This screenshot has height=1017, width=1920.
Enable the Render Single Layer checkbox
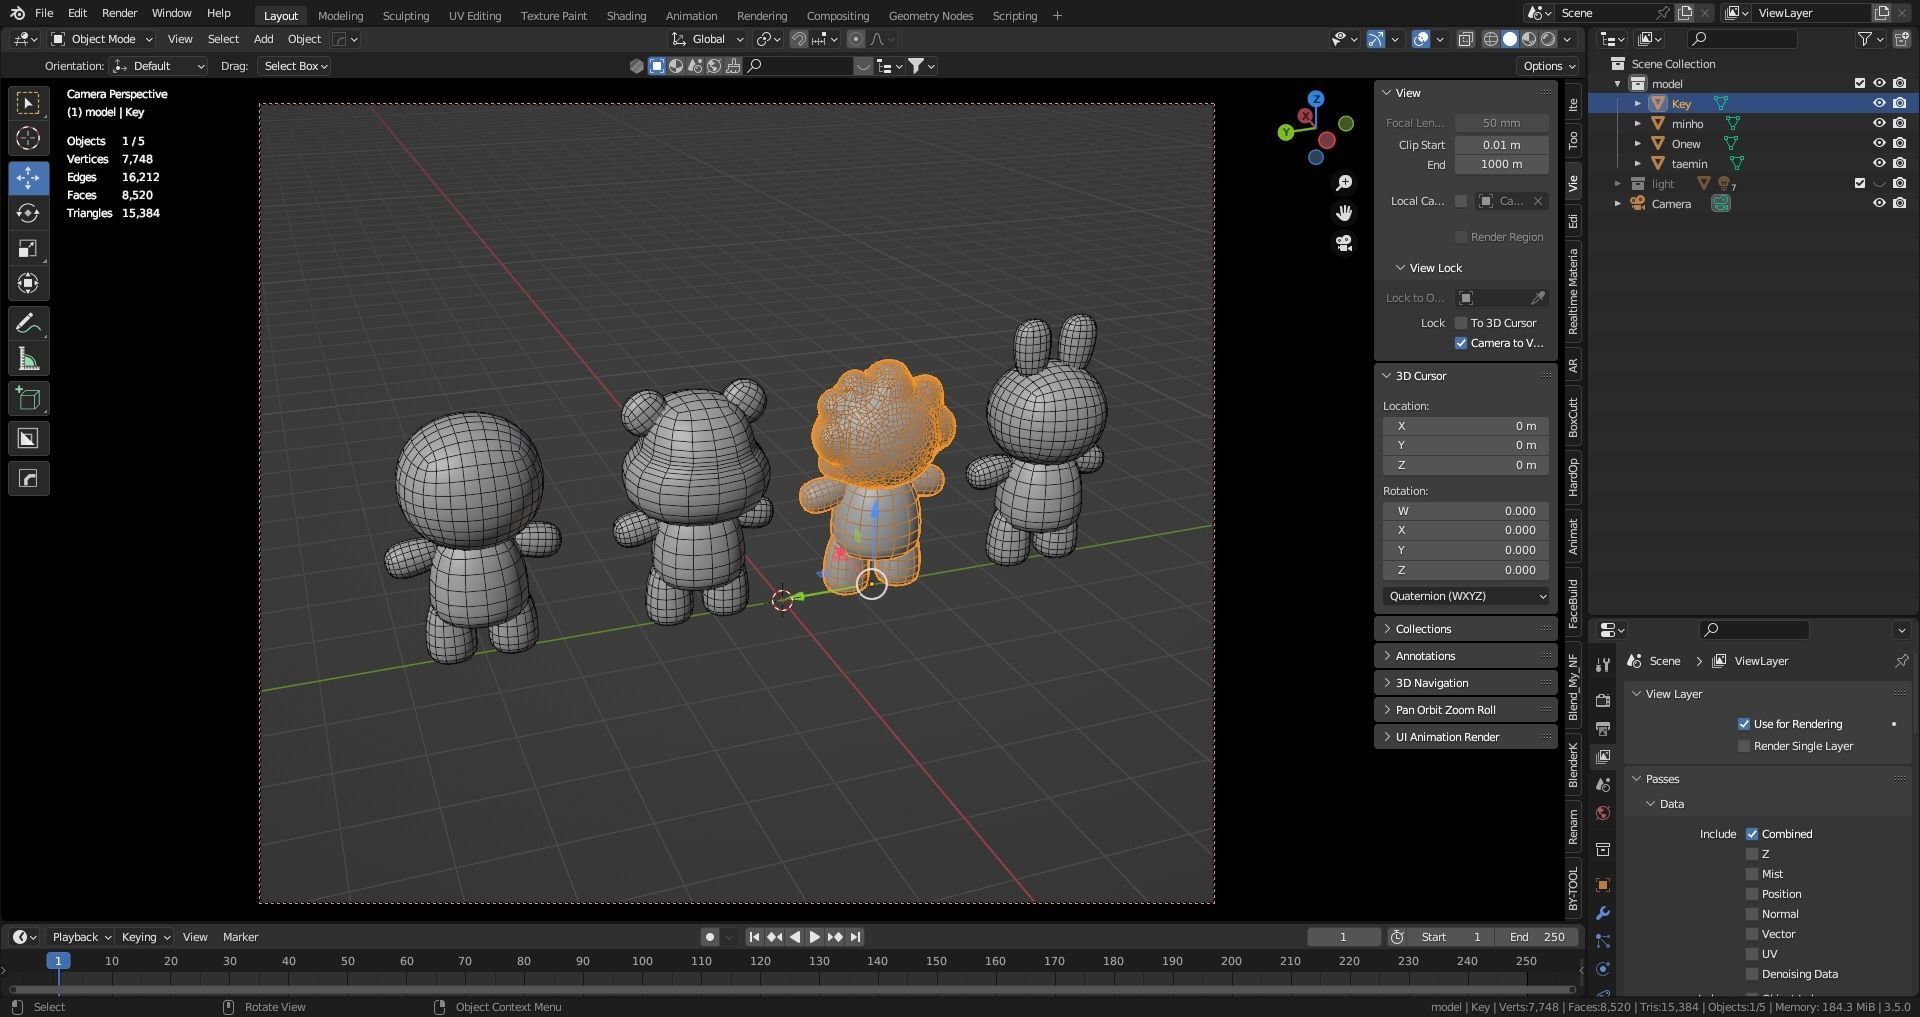1743,745
